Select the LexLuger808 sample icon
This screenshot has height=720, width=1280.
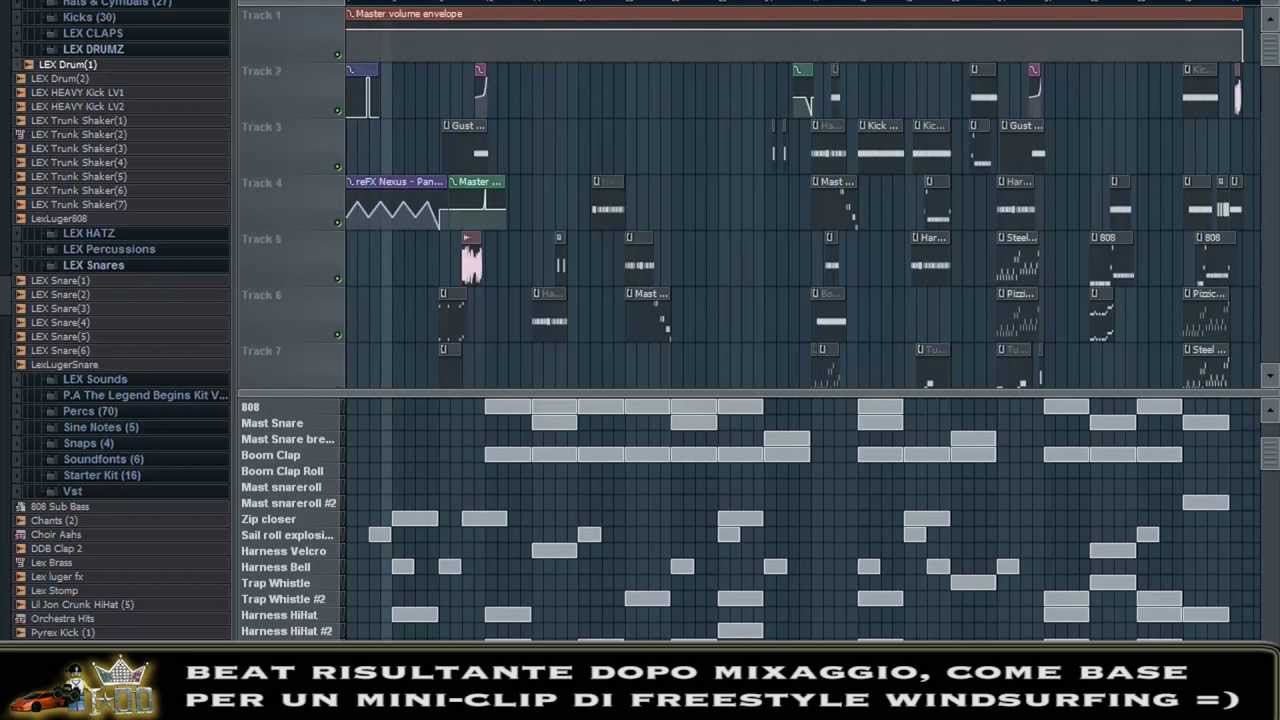tap(21, 219)
